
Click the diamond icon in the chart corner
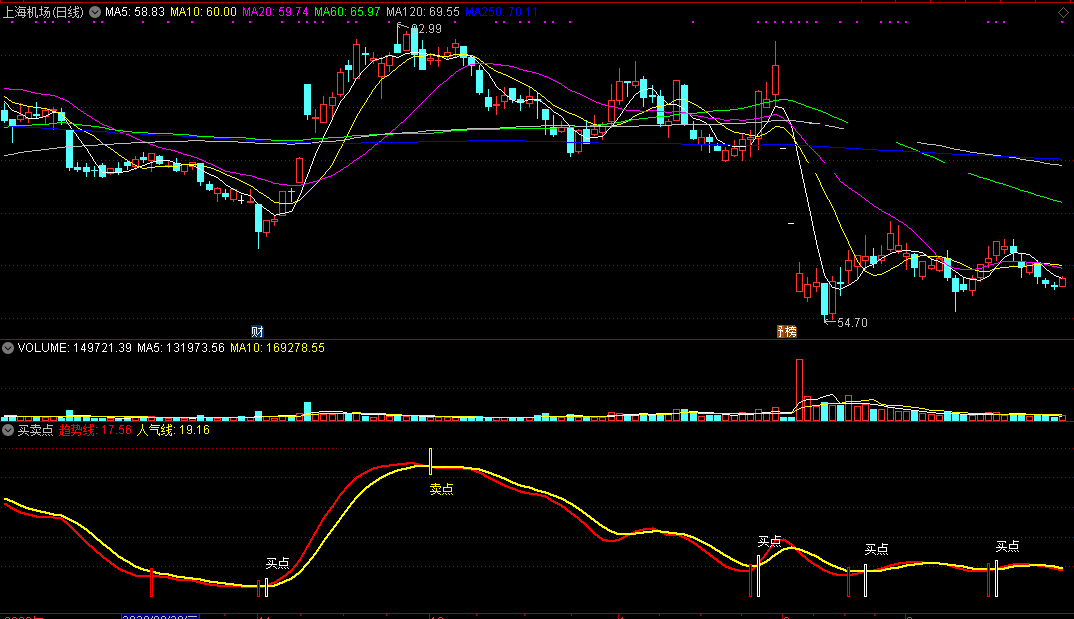tap(1063, 12)
